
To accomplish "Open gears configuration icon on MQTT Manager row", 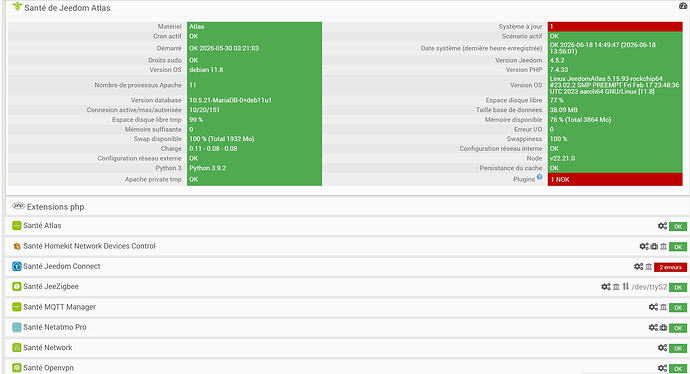I will point(653,307).
